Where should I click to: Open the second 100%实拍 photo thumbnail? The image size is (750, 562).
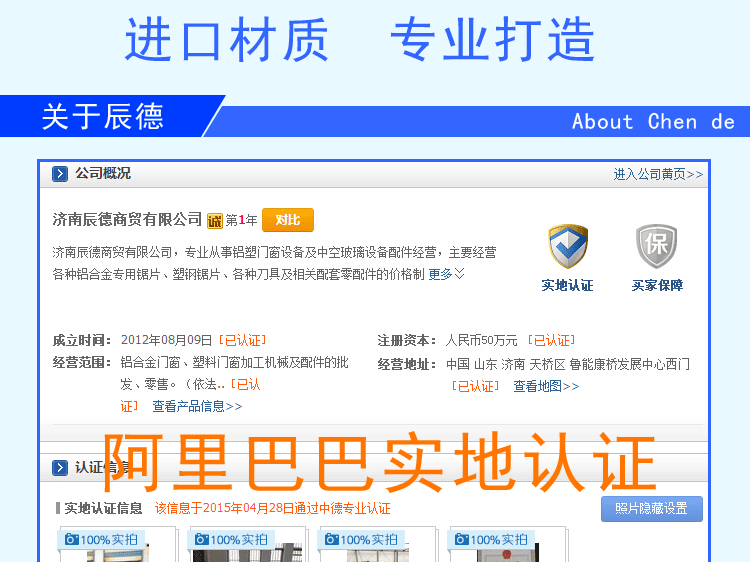248,544
